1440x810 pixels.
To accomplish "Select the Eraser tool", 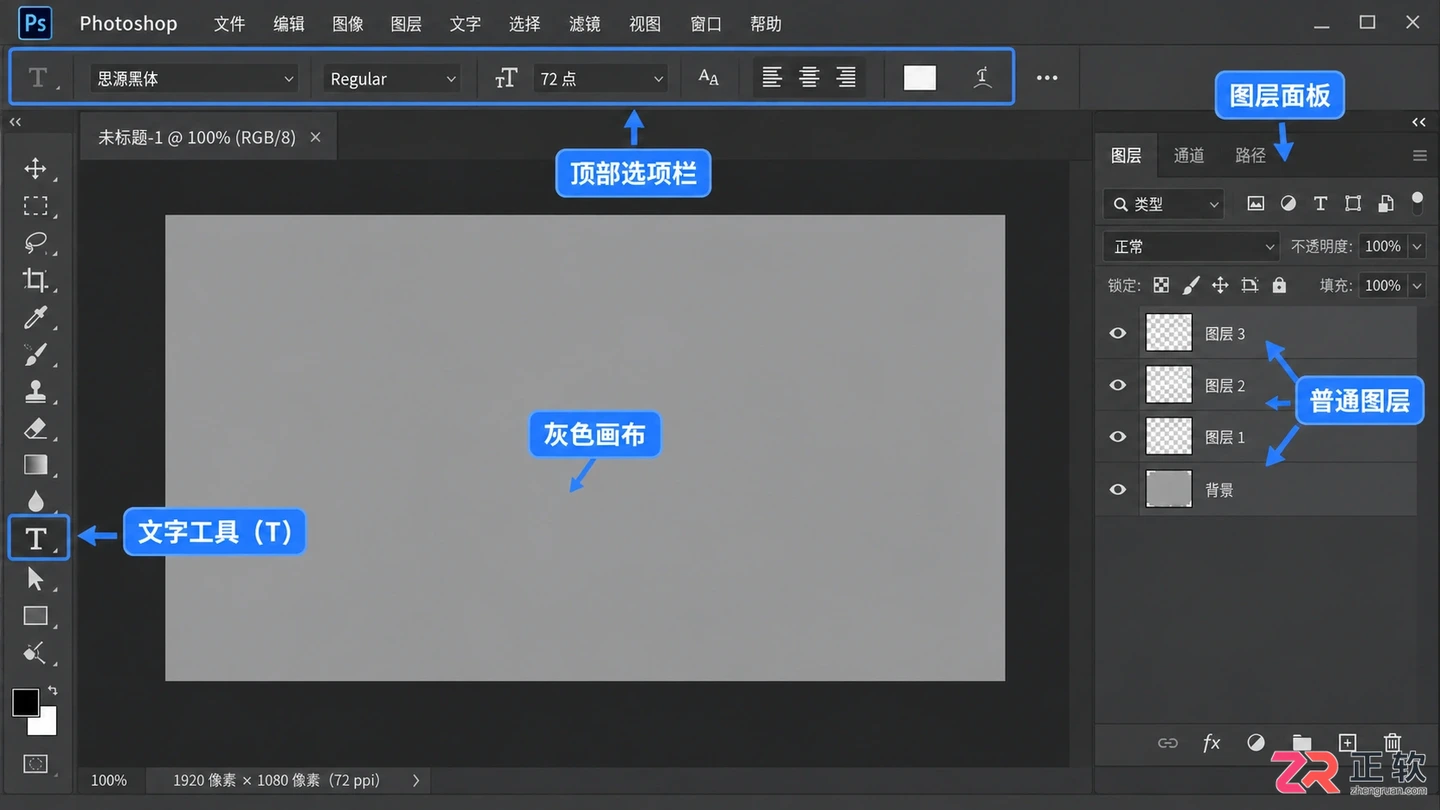I will point(36,429).
